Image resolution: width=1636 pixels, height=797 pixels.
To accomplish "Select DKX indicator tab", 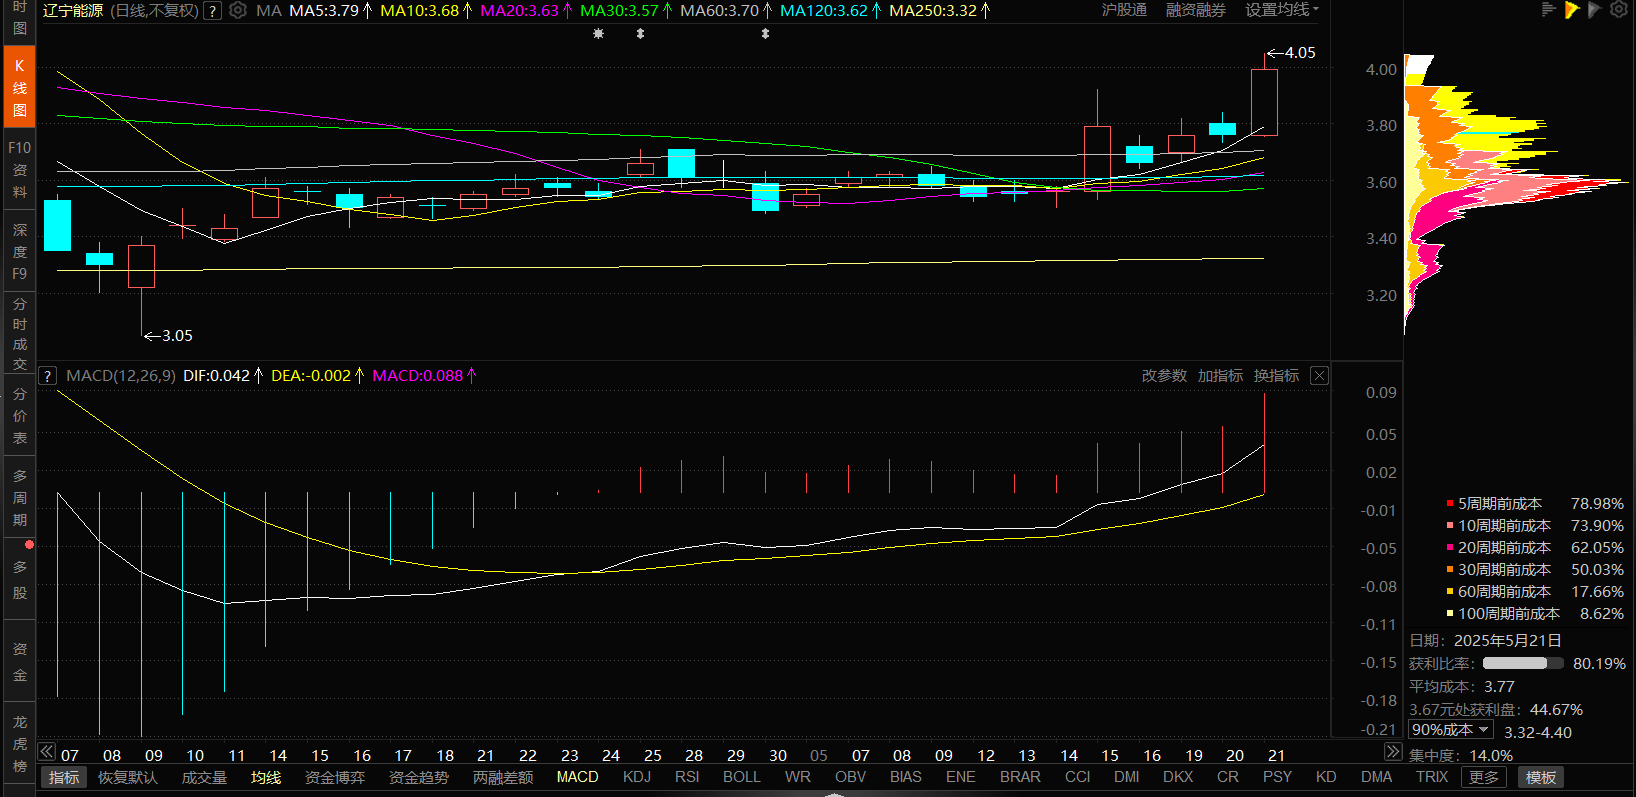I will 1178,777.
